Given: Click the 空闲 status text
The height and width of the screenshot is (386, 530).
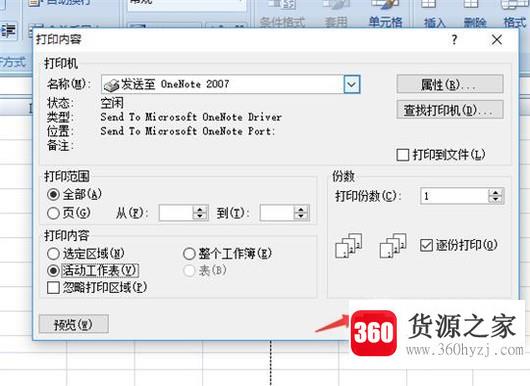Looking at the screenshot, I should [112, 103].
